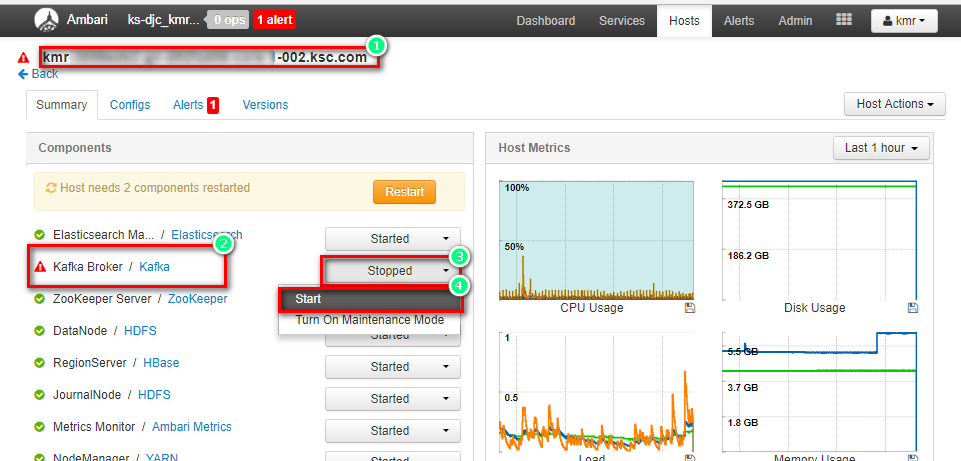Change the Last 1 hour time range
This screenshot has width=961, height=461.
(881, 148)
